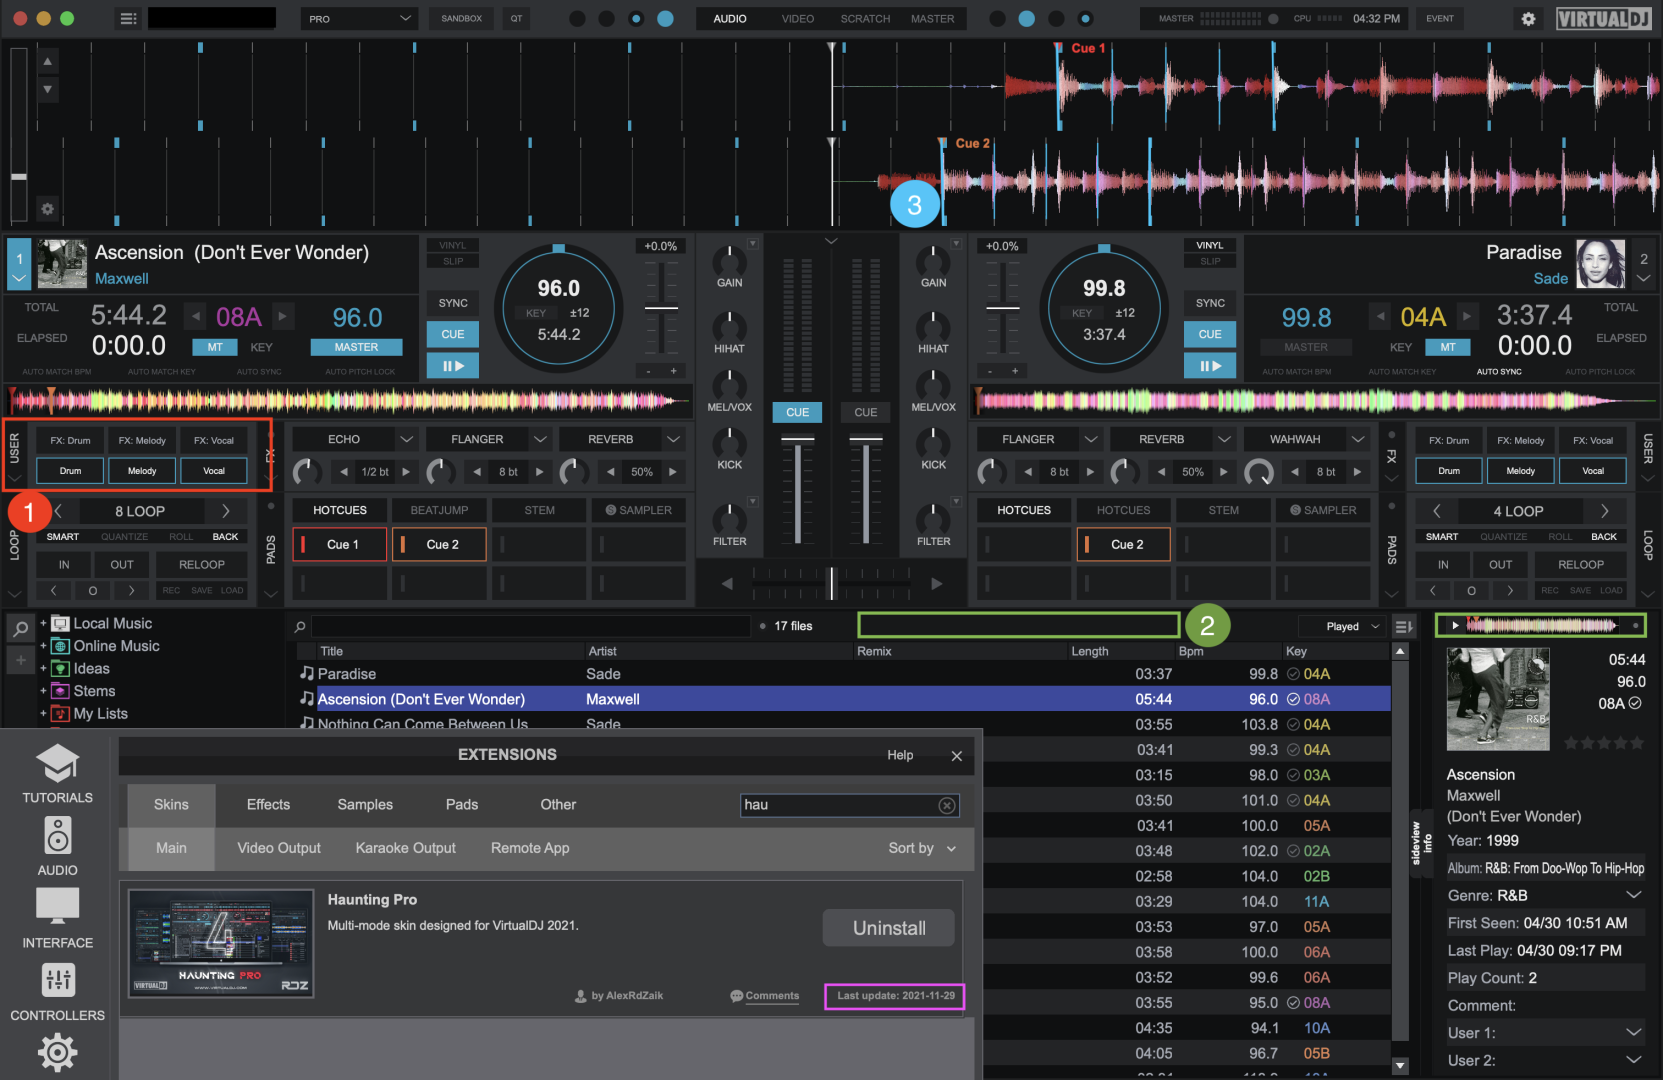Play deck 1 with the play/pause button
The width and height of the screenshot is (1663, 1080).
(453, 366)
